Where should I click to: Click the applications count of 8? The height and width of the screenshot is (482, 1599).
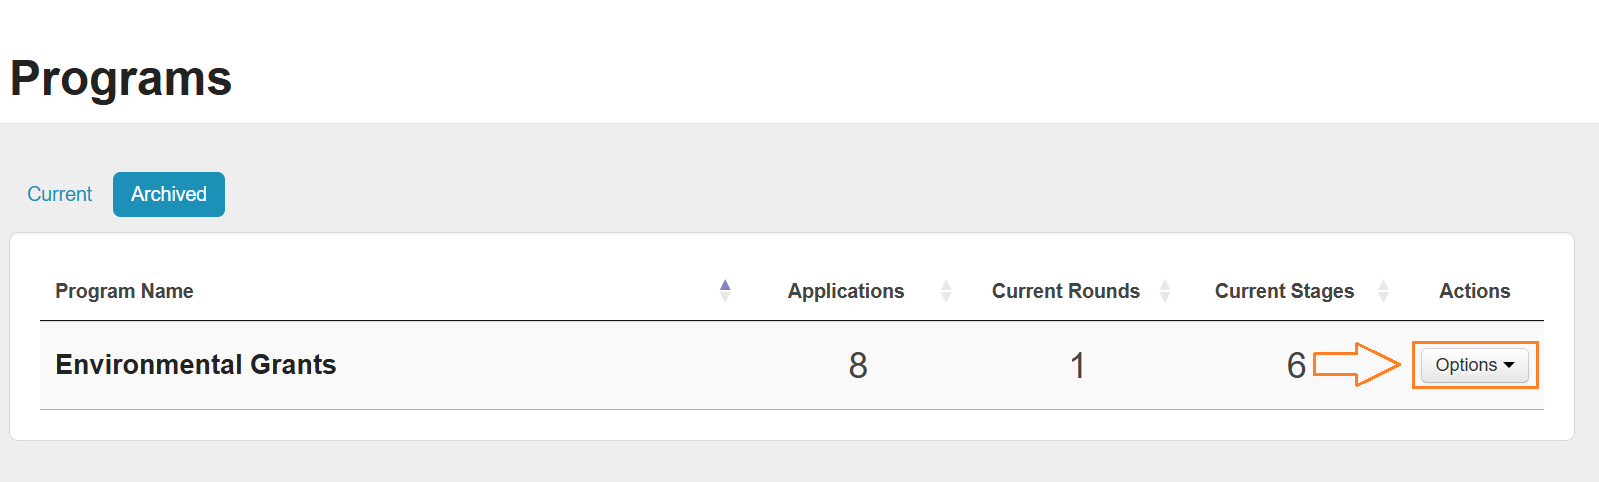click(858, 366)
